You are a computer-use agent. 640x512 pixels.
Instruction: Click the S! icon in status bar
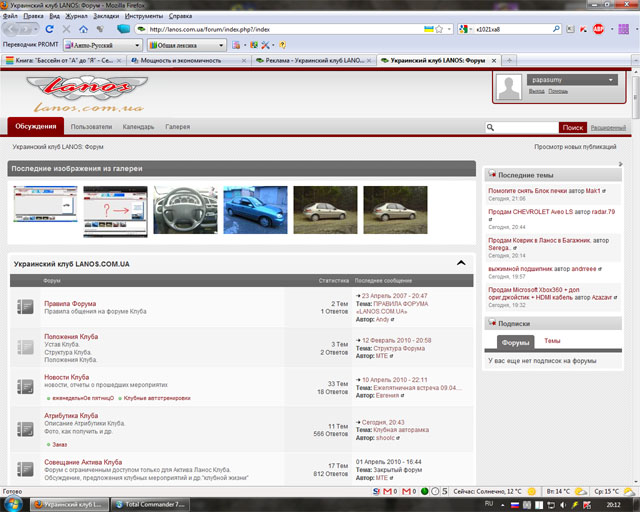(376, 492)
